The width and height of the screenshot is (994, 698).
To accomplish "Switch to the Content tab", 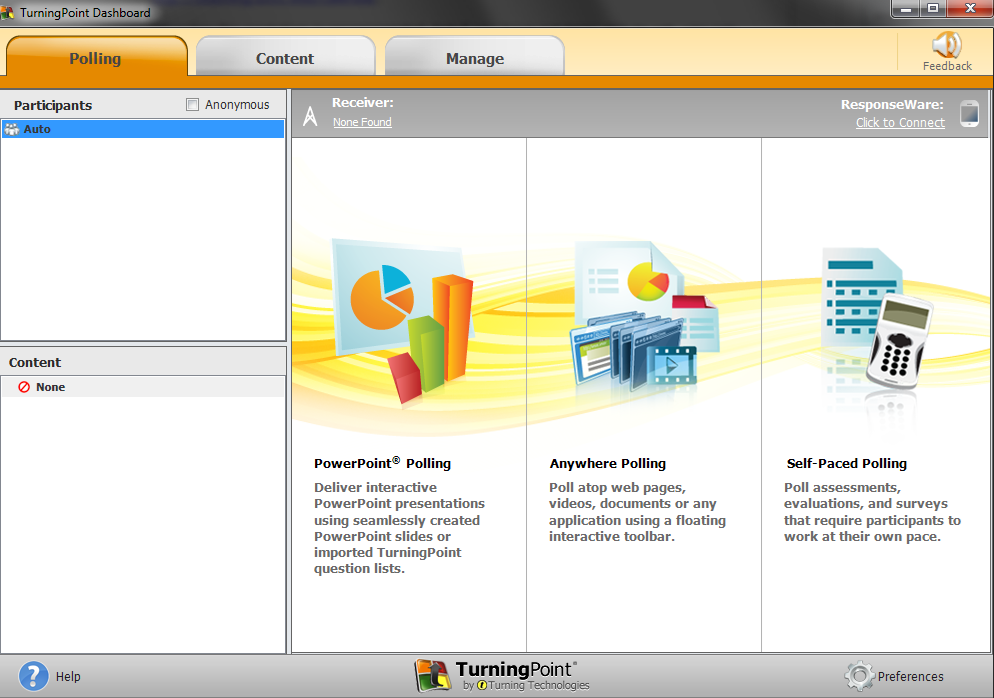I will pyautogui.click(x=285, y=59).
